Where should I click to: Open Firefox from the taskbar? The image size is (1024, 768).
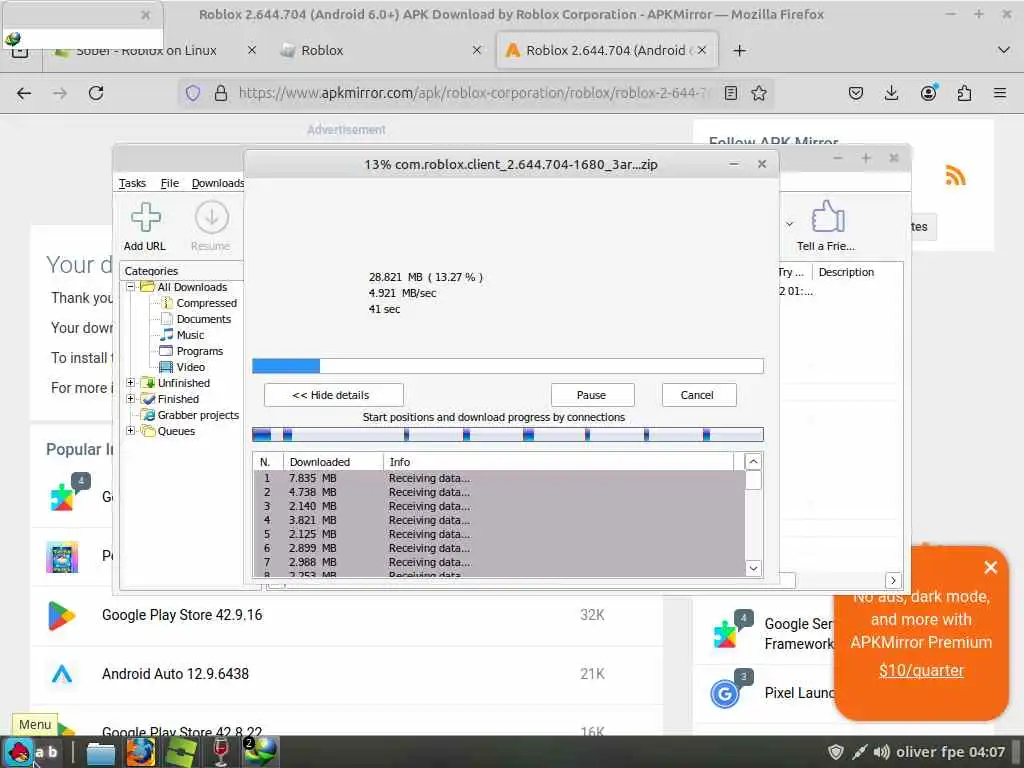point(140,752)
